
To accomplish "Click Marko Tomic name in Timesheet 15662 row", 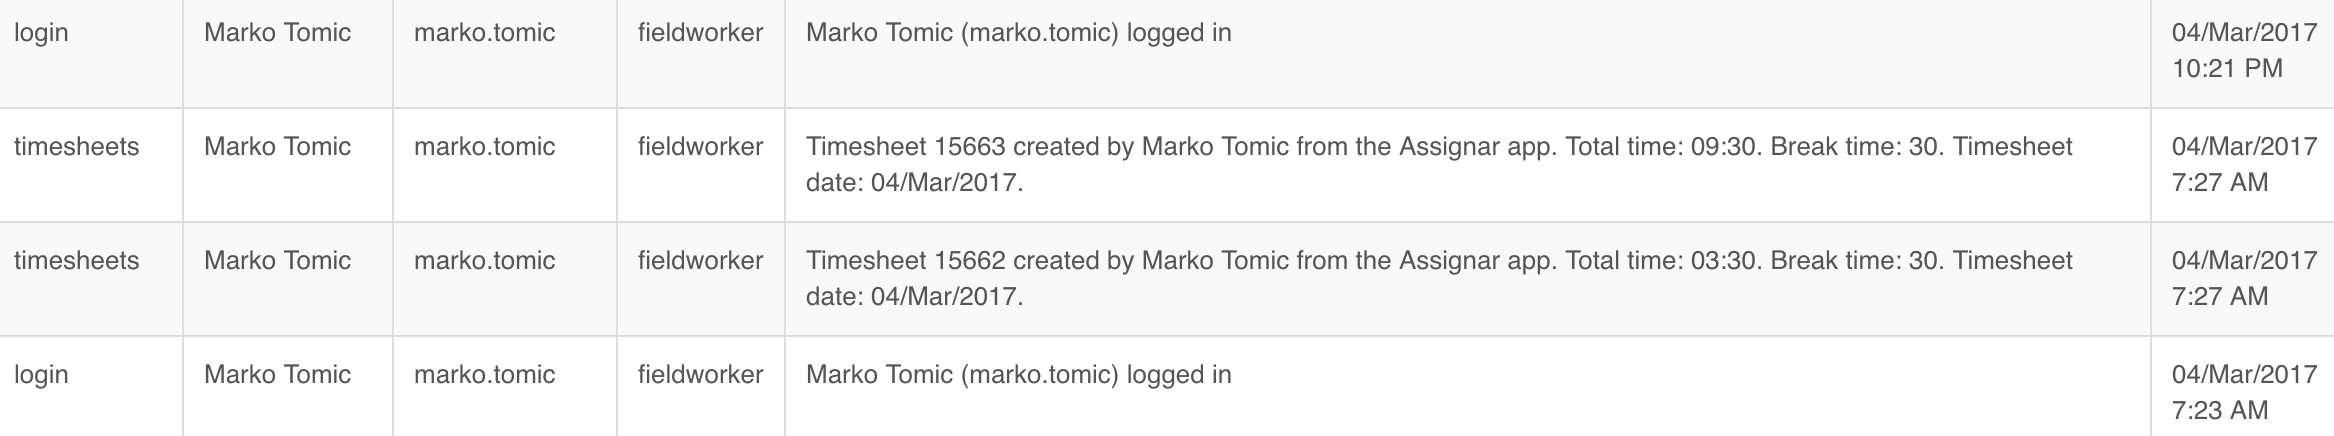I will click(277, 261).
